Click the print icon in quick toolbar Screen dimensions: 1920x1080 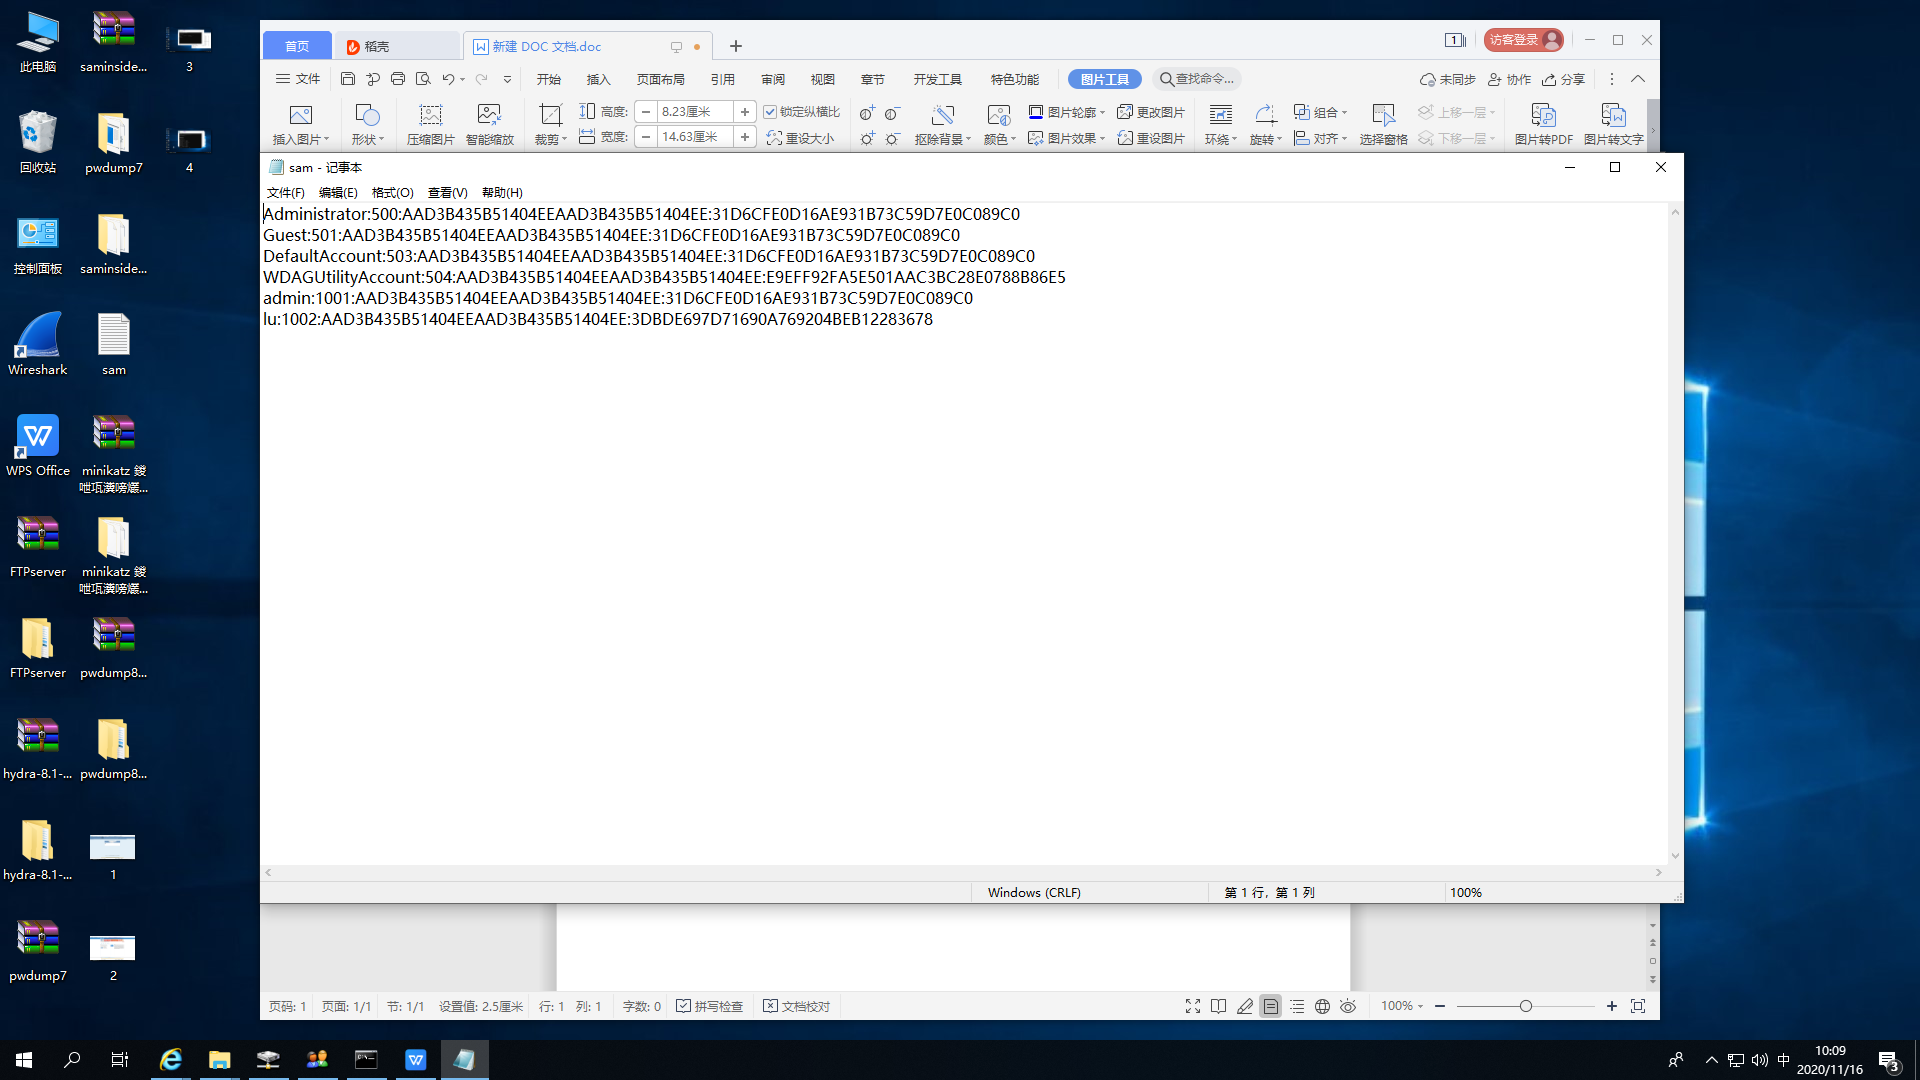(x=398, y=79)
